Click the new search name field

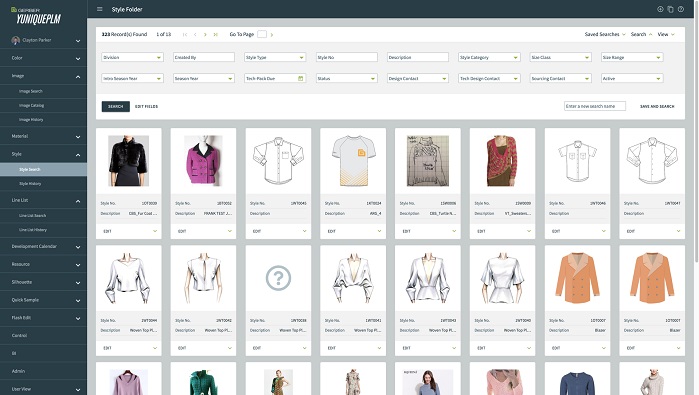(x=595, y=106)
